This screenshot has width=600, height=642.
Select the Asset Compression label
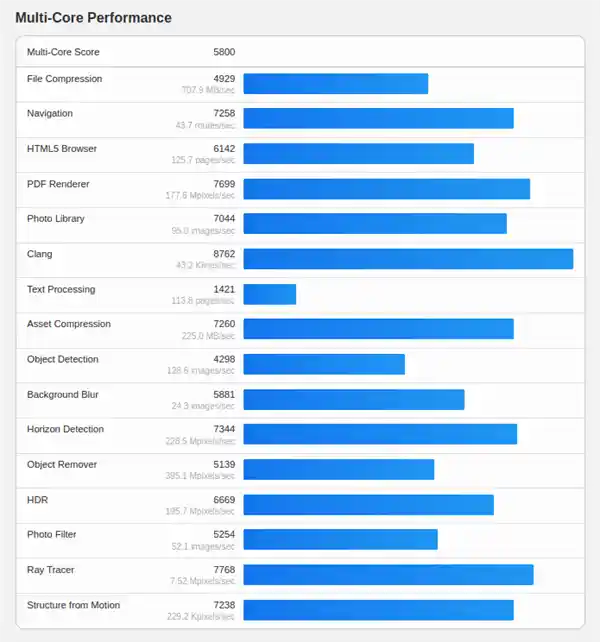tap(69, 324)
